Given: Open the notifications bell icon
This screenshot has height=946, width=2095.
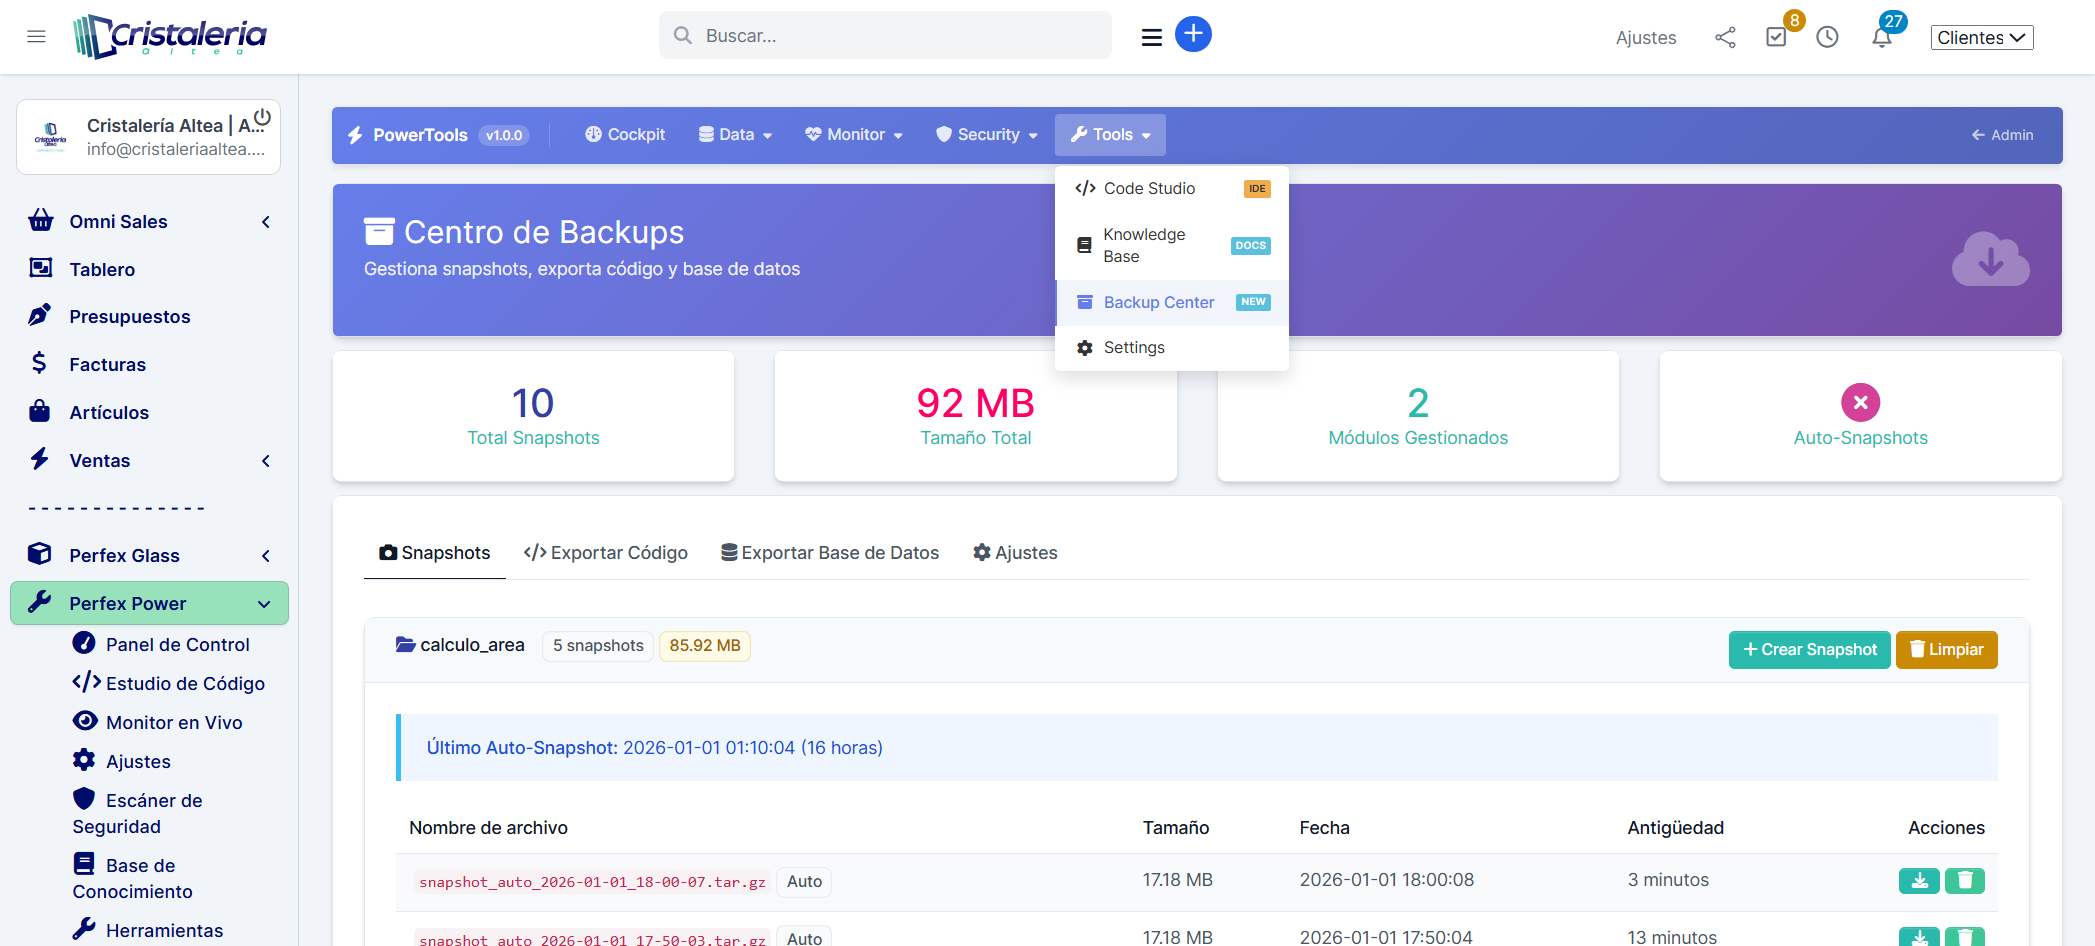Looking at the screenshot, I should click(x=1881, y=38).
